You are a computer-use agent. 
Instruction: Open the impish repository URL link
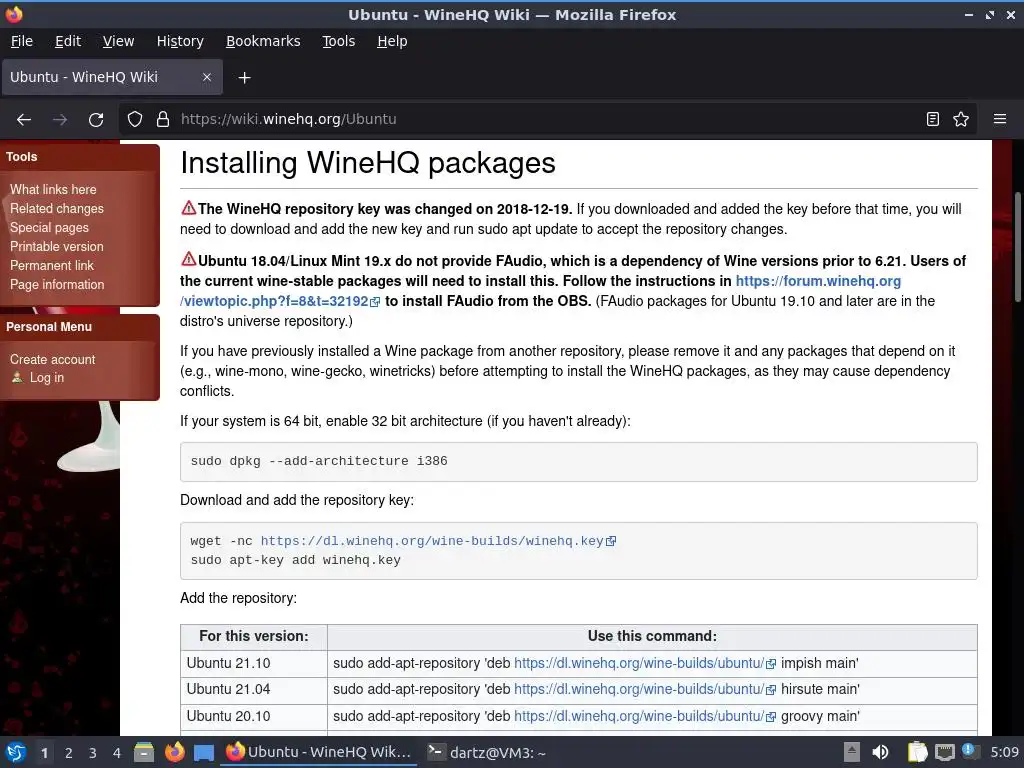639,663
